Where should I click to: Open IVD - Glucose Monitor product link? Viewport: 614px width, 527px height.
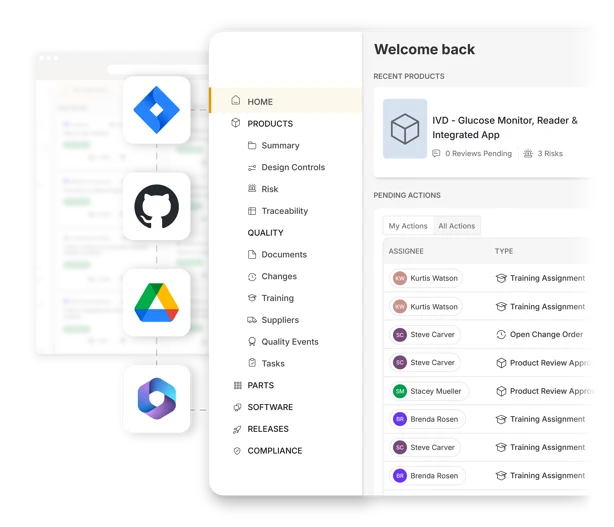[505, 127]
